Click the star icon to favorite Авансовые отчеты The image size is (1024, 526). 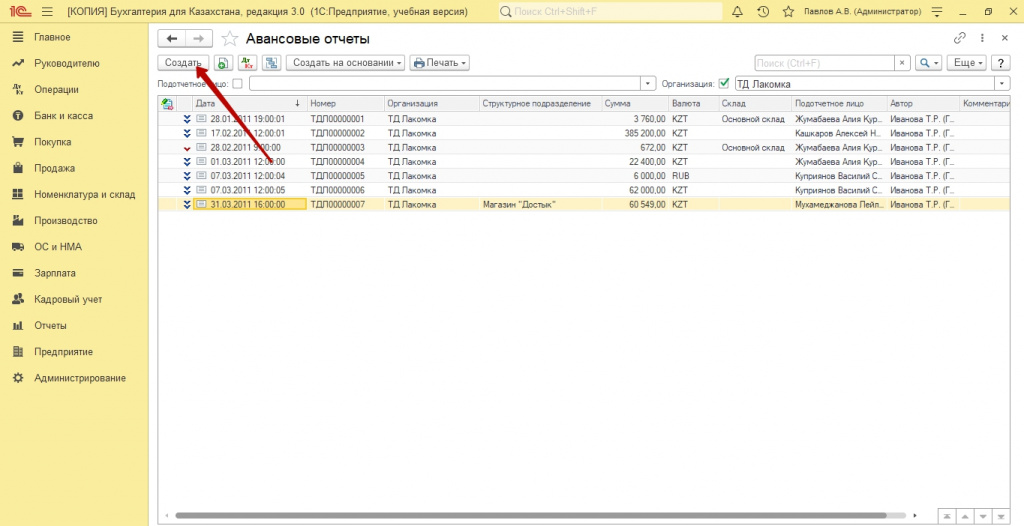[x=230, y=39]
